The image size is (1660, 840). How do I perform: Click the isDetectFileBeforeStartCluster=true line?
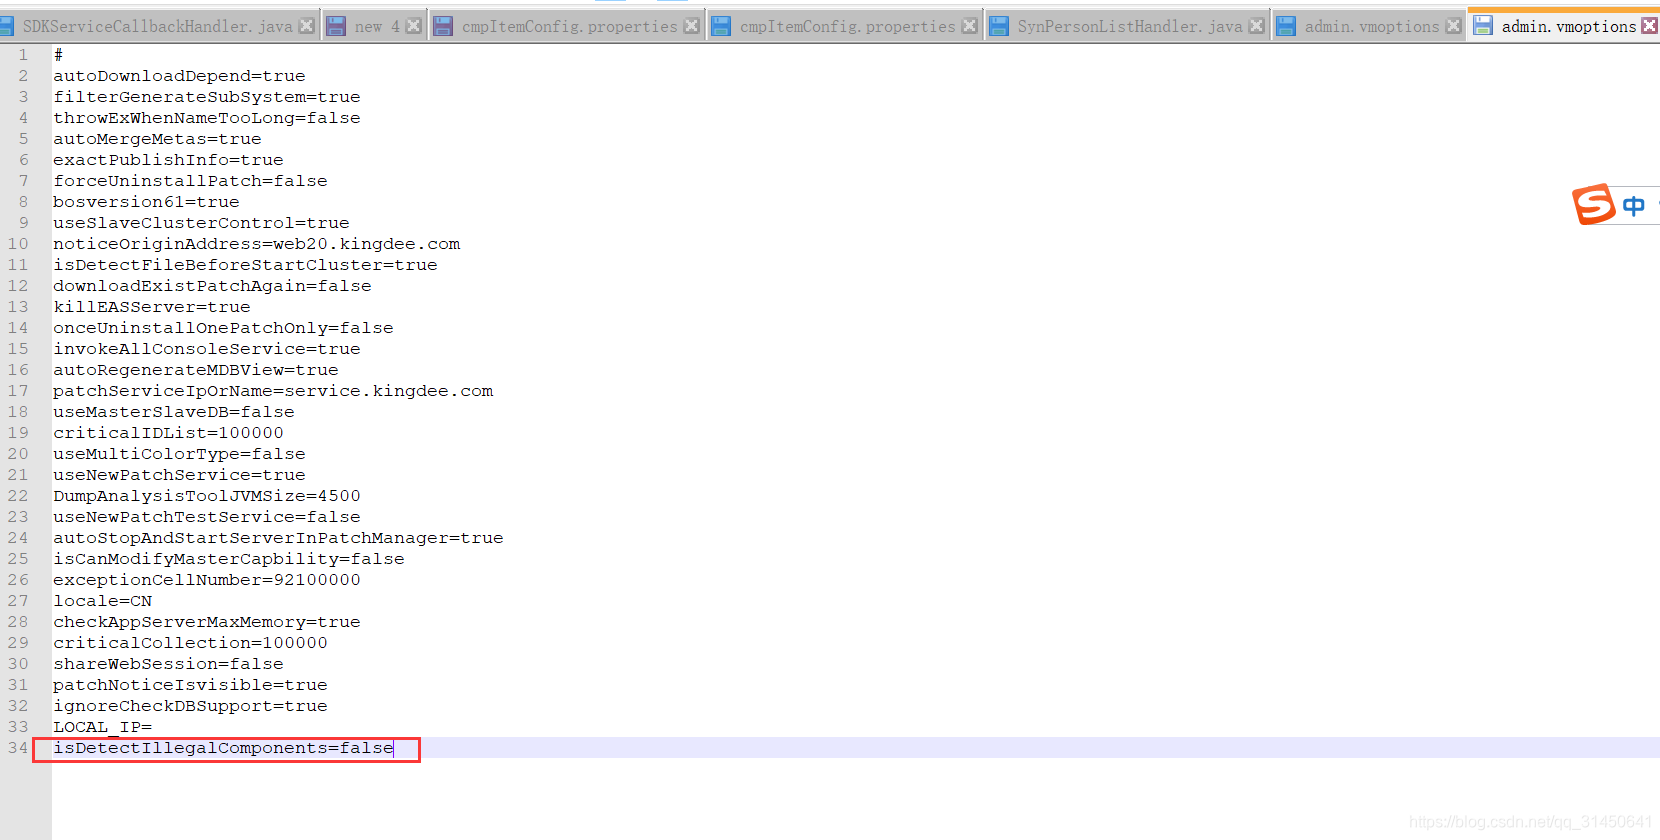[x=245, y=265]
